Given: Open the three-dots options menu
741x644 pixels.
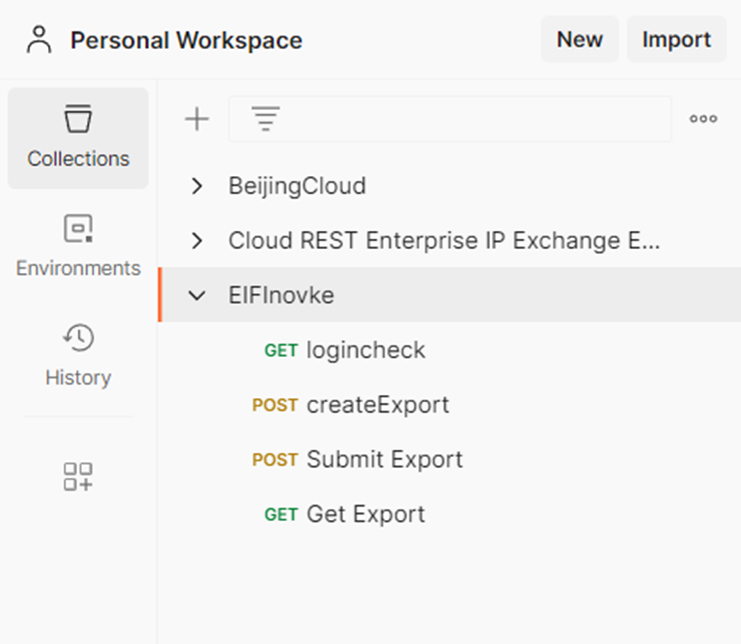Looking at the screenshot, I should [x=703, y=119].
